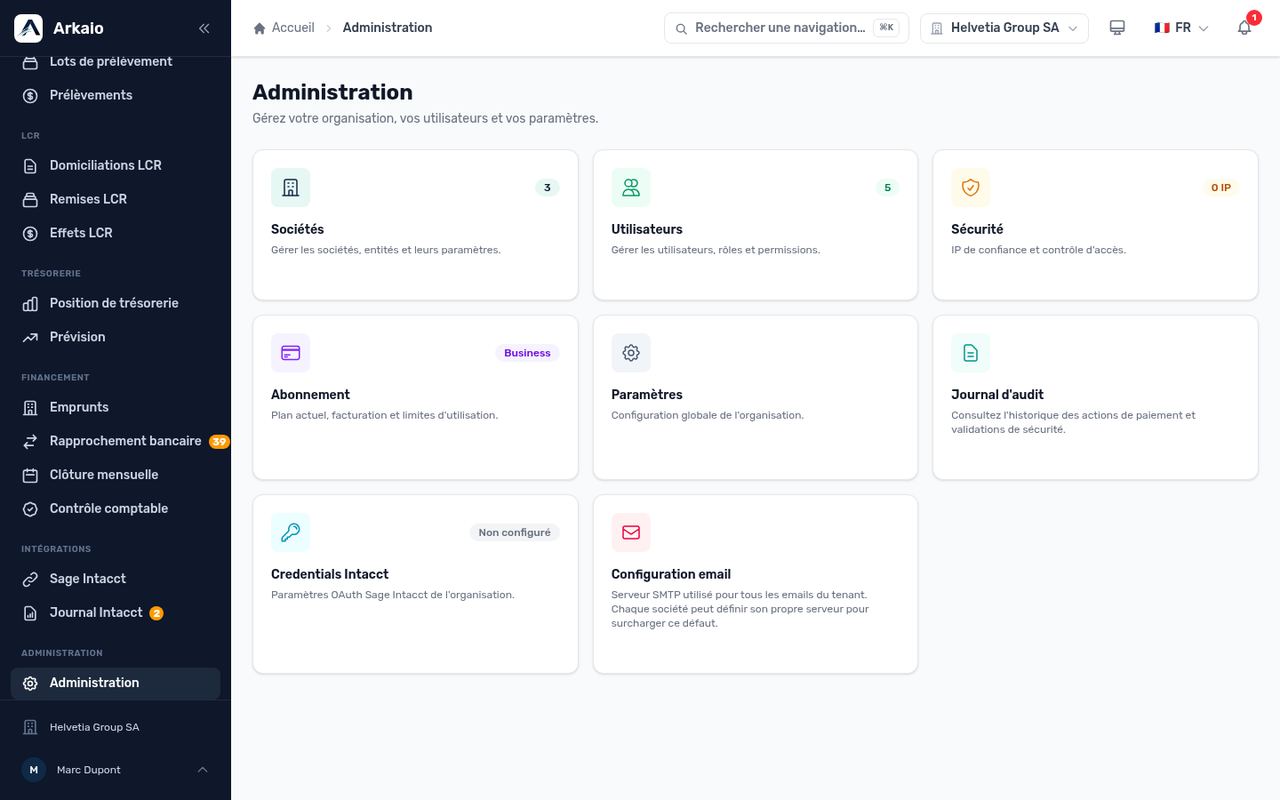Viewport: 1280px width, 800px height.
Task: Open Domiciliations LCR in the sidebar
Action: pos(116,165)
